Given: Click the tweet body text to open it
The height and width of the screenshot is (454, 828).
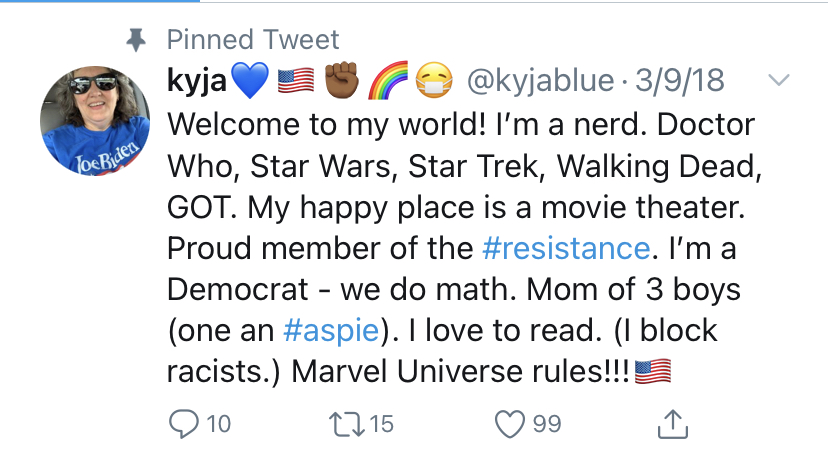Looking at the screenshot, I should pos(465,248).
